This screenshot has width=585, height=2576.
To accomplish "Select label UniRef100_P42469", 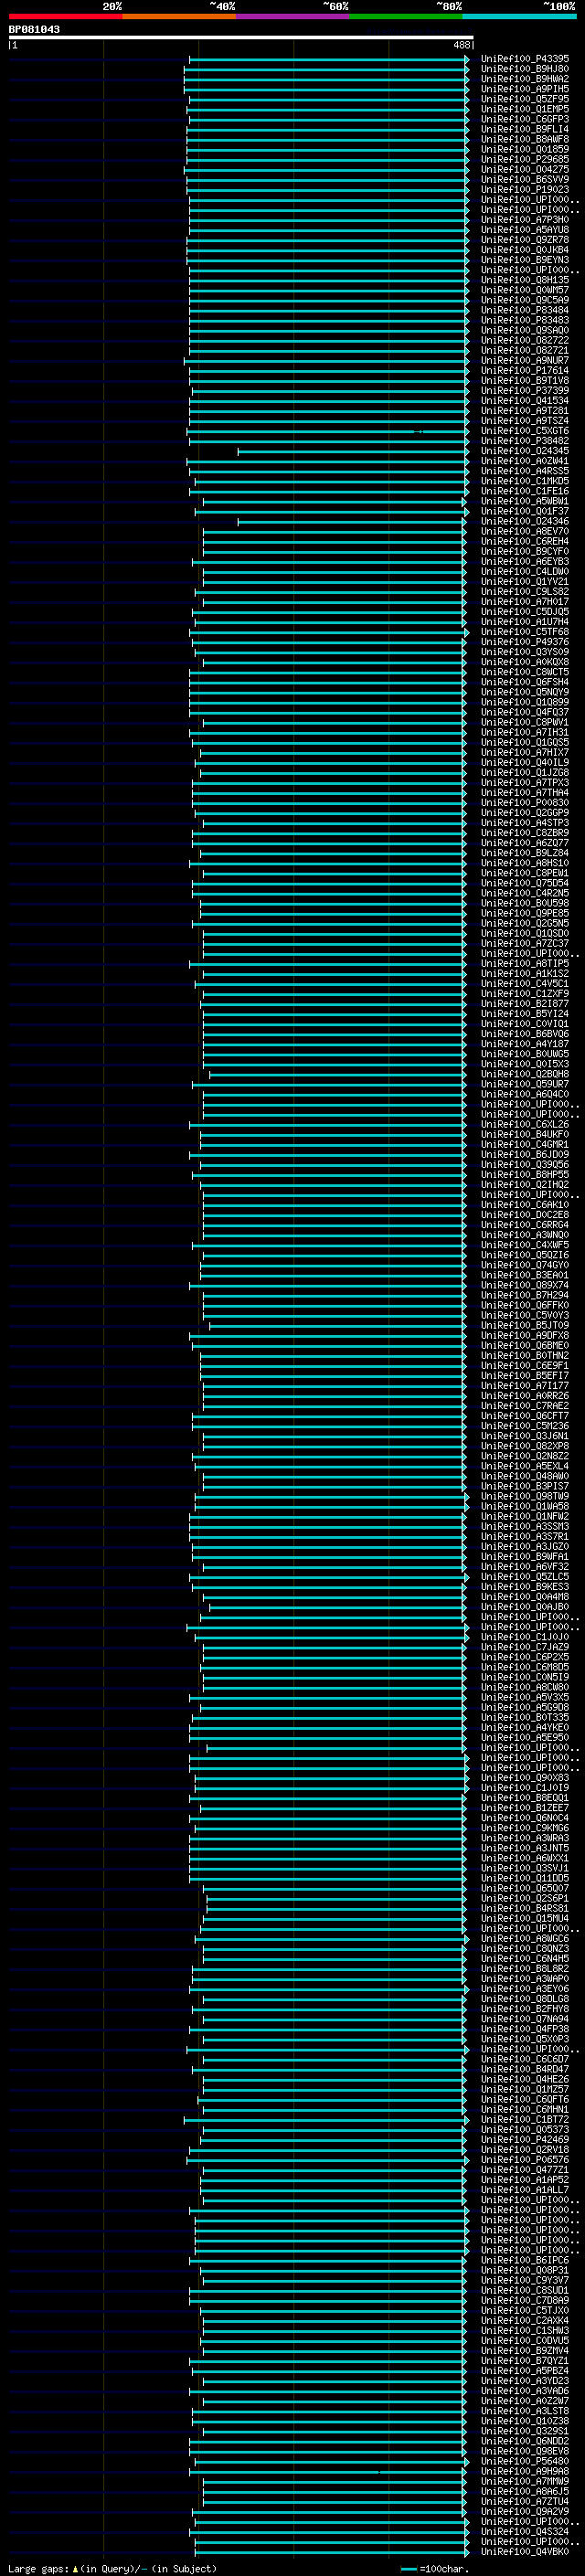I will click(525, 2139).
